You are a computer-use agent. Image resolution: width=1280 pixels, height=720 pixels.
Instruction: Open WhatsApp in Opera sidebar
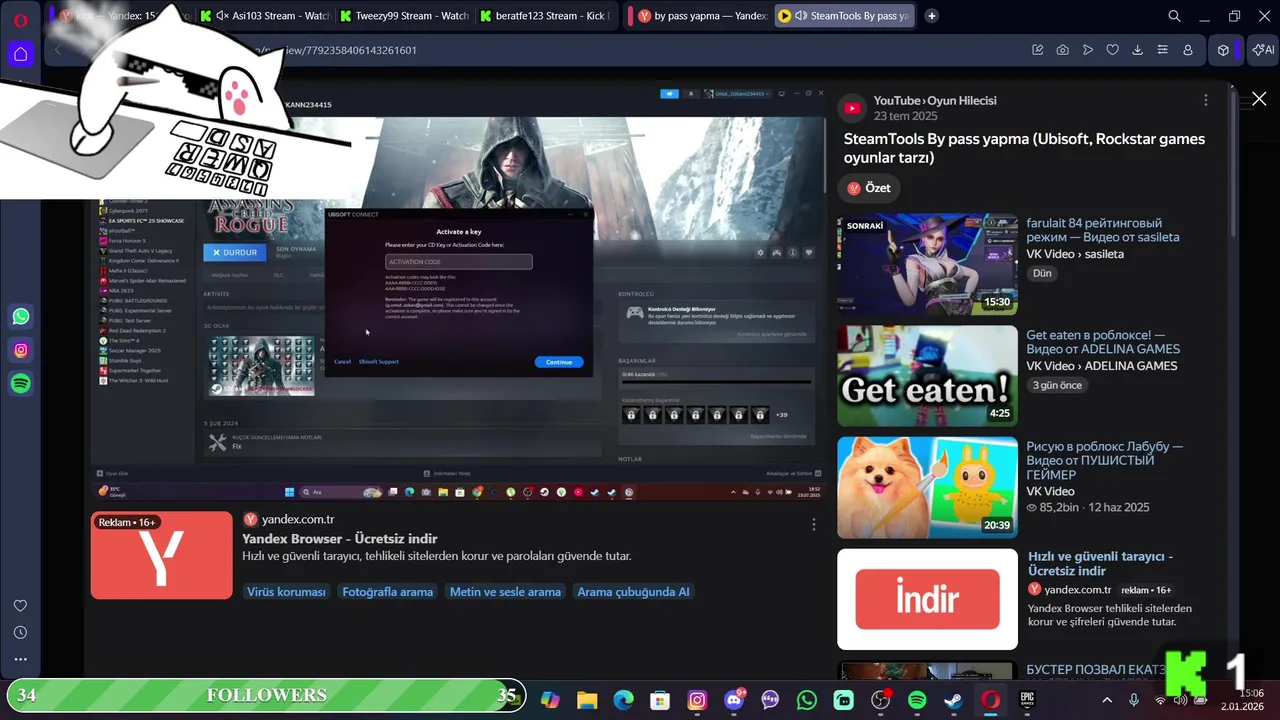point(21,317)
